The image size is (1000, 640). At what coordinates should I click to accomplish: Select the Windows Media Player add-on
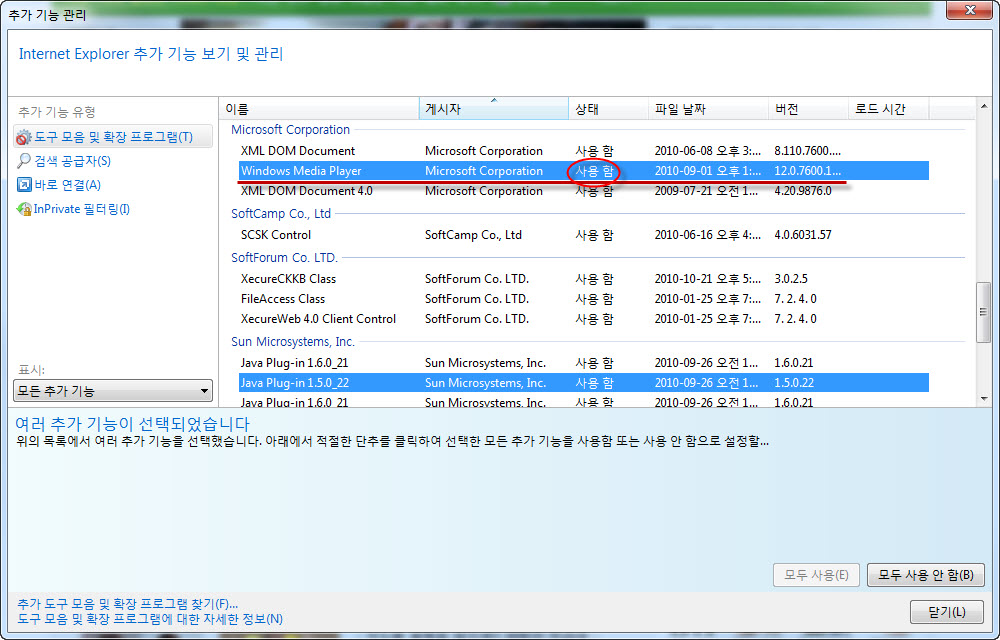(x=584, y=171)
